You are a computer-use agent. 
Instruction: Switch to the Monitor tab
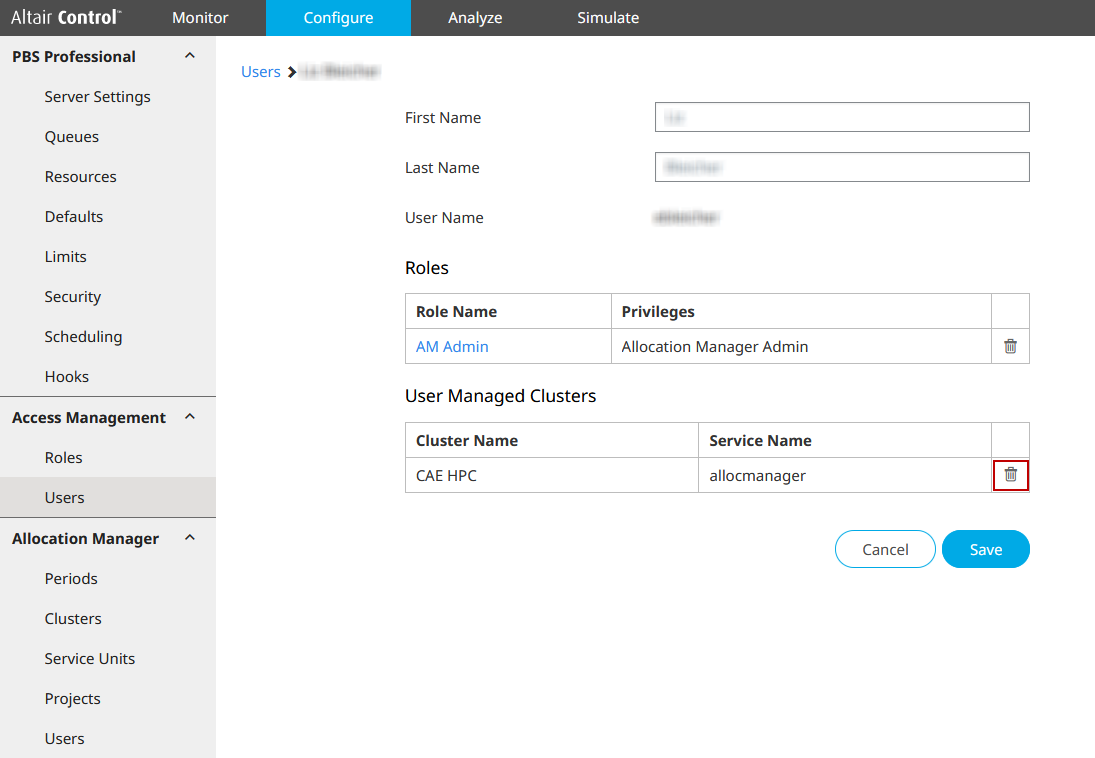click(200, 18)
